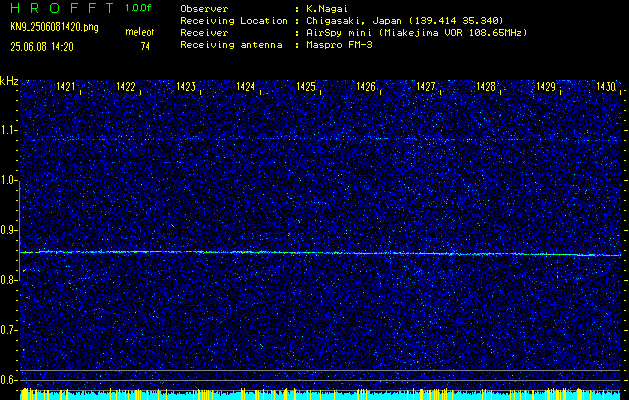
Task: Click the 0.7 frequency axis label
Action: (8, 330)
